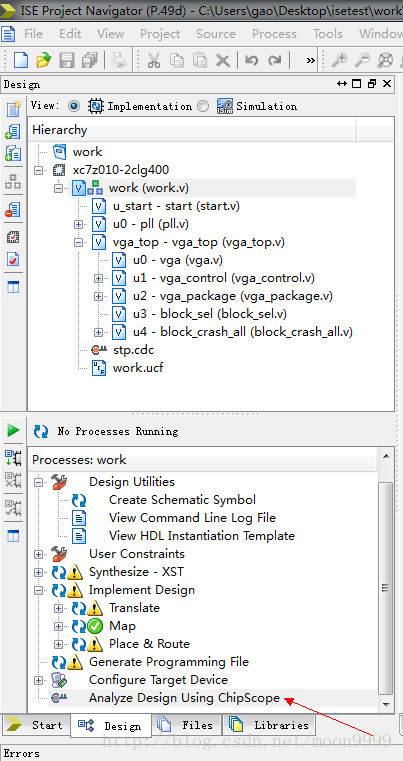Select Generate Programming File process

coord(169,662)
